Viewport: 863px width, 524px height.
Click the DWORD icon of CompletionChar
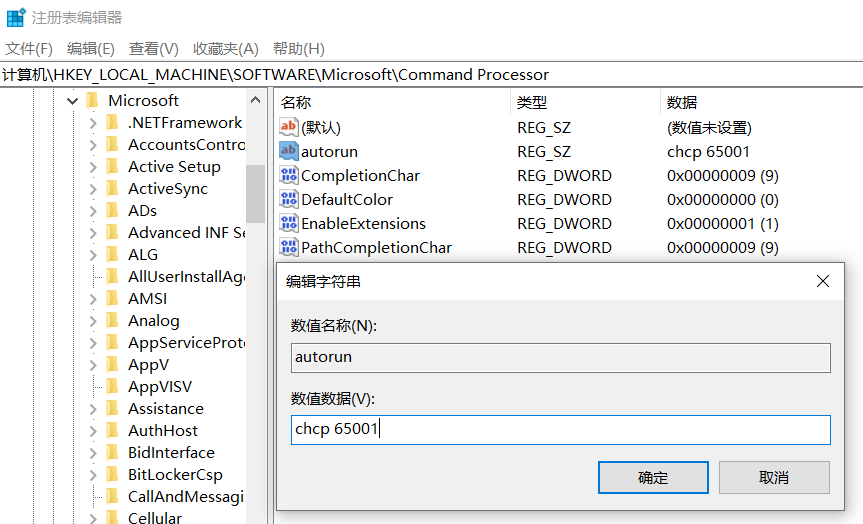(288, 175)
